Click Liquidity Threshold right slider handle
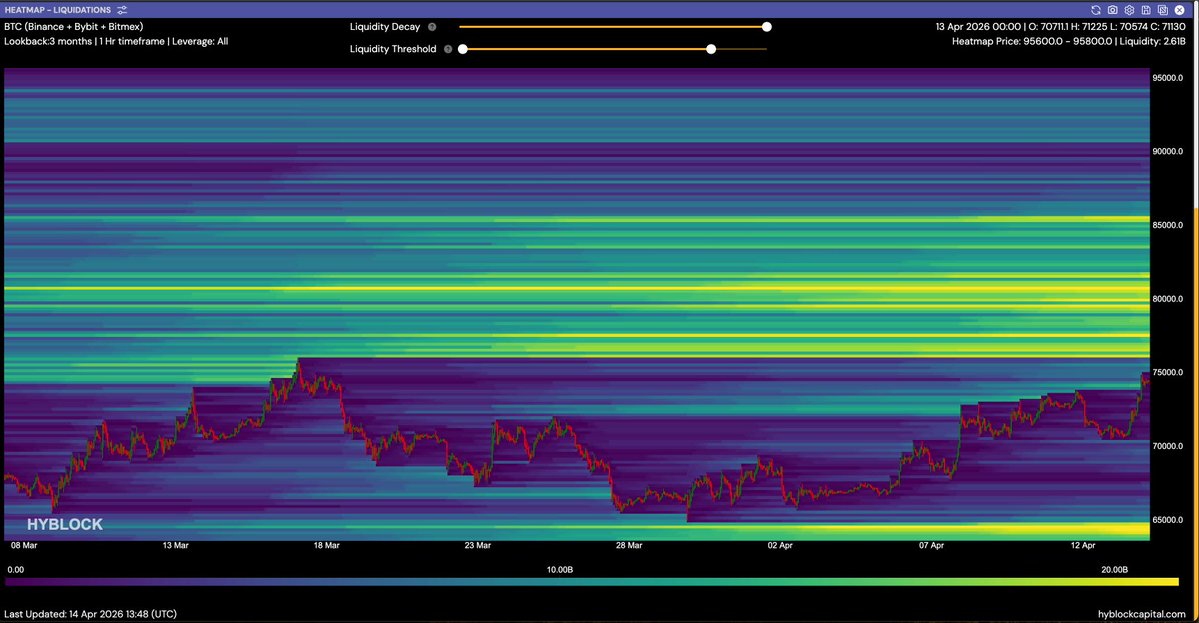This screenshot has width=1199, height=623. 711,48
